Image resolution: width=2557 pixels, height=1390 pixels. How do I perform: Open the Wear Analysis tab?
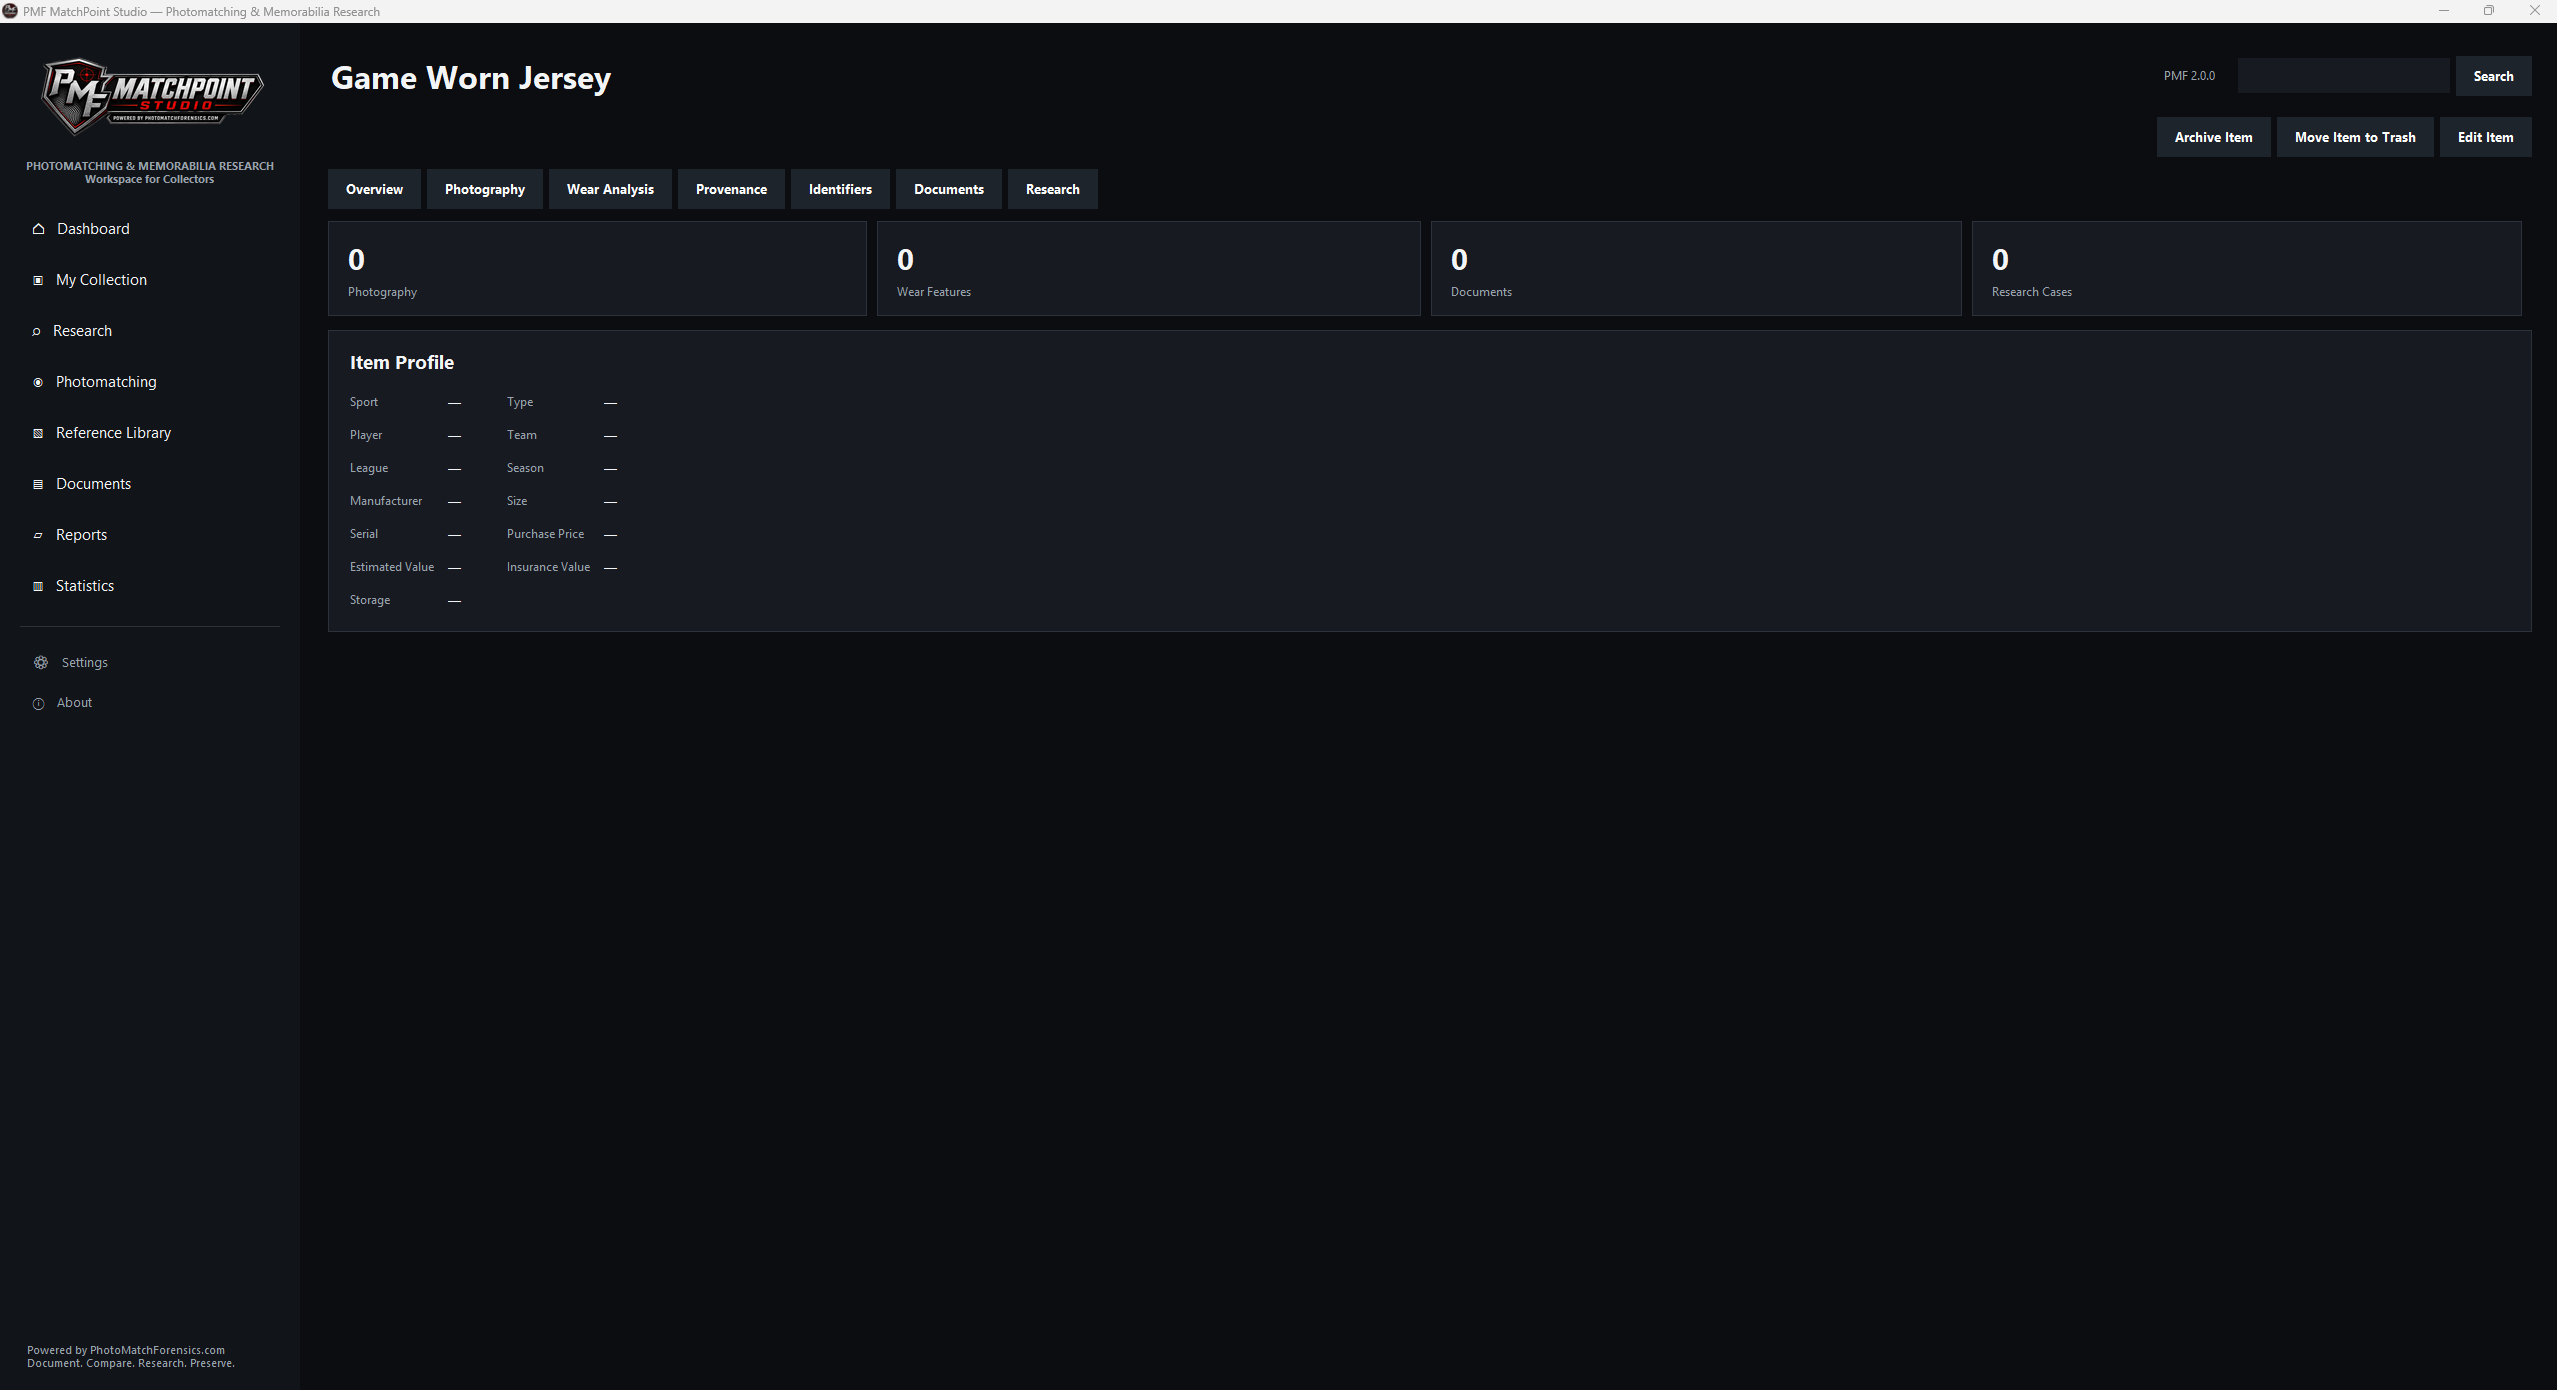pyautogui.click(x=610, y=189)
